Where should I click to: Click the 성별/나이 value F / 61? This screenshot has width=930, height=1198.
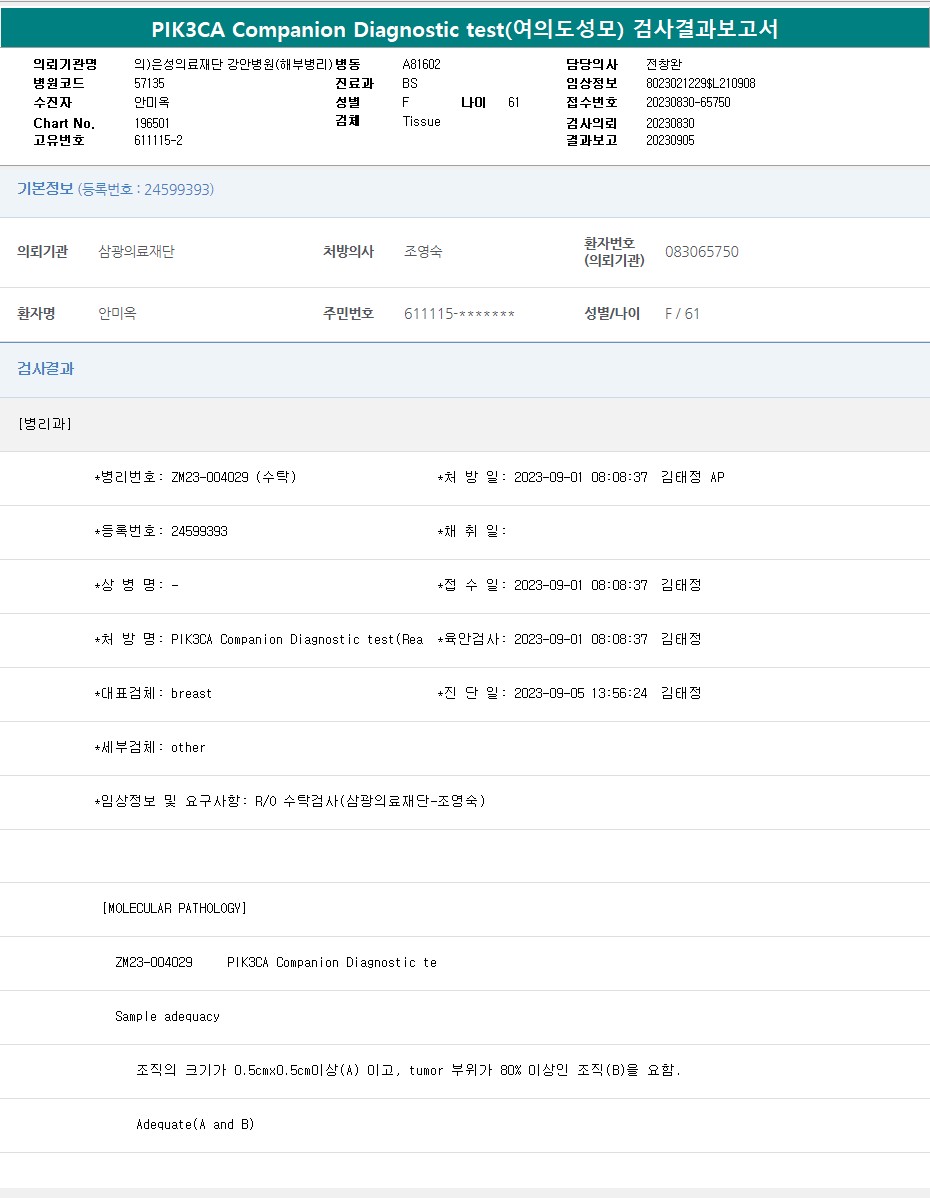(682, 314)
